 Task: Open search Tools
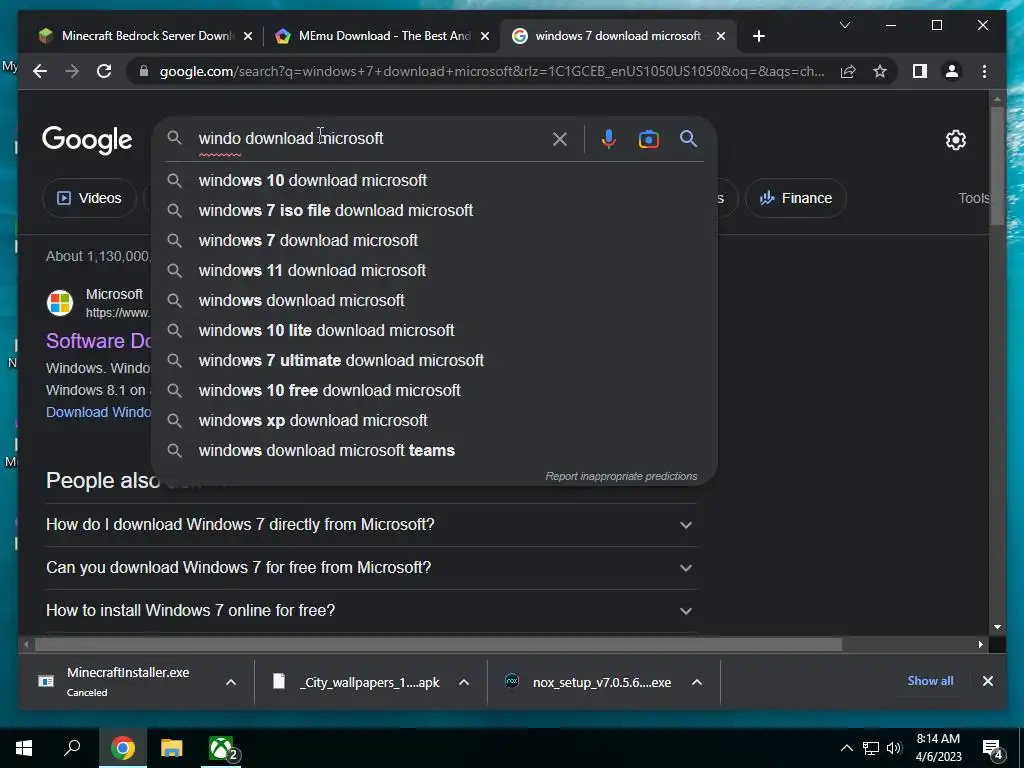click(x=973, y=198)
